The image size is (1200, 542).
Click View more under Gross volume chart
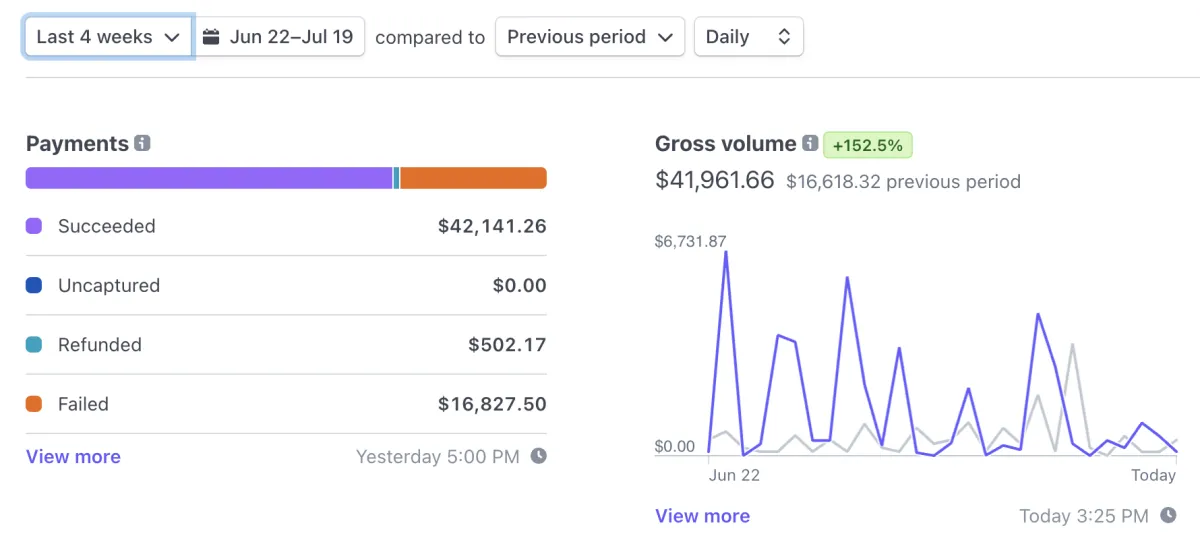pos(702,516)
